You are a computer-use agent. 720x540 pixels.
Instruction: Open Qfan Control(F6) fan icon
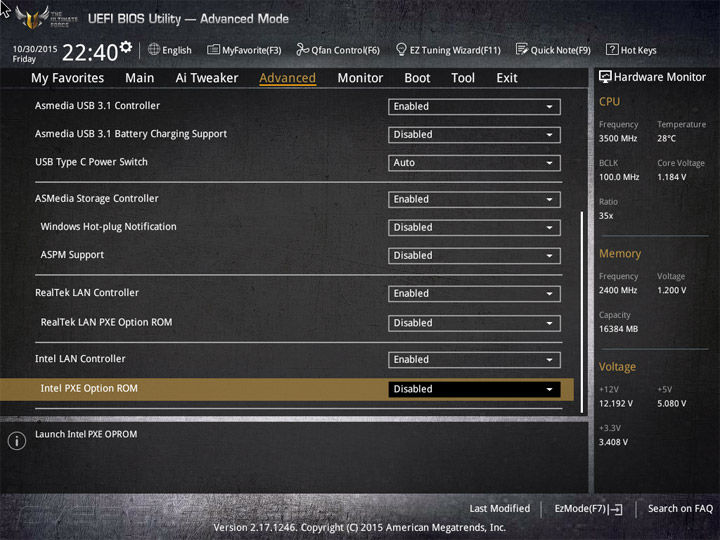(302, 49)
